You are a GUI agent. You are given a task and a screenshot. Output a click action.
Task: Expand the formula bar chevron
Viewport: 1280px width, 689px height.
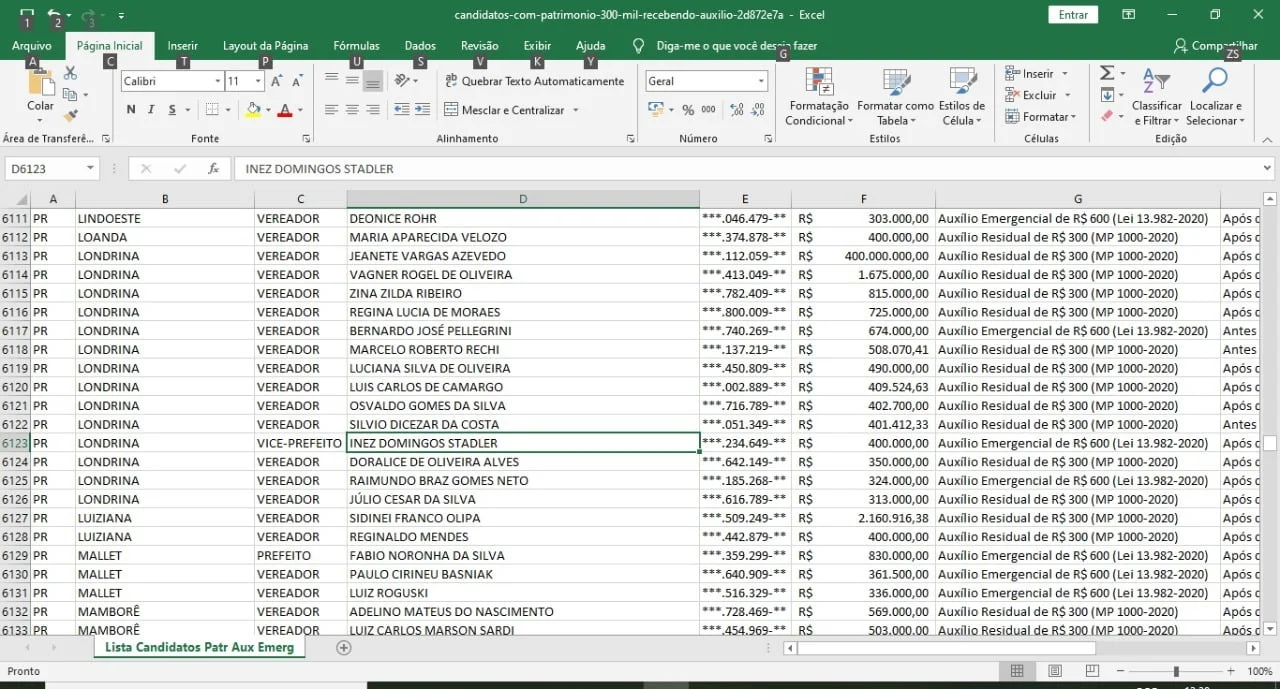point(1267,169)
